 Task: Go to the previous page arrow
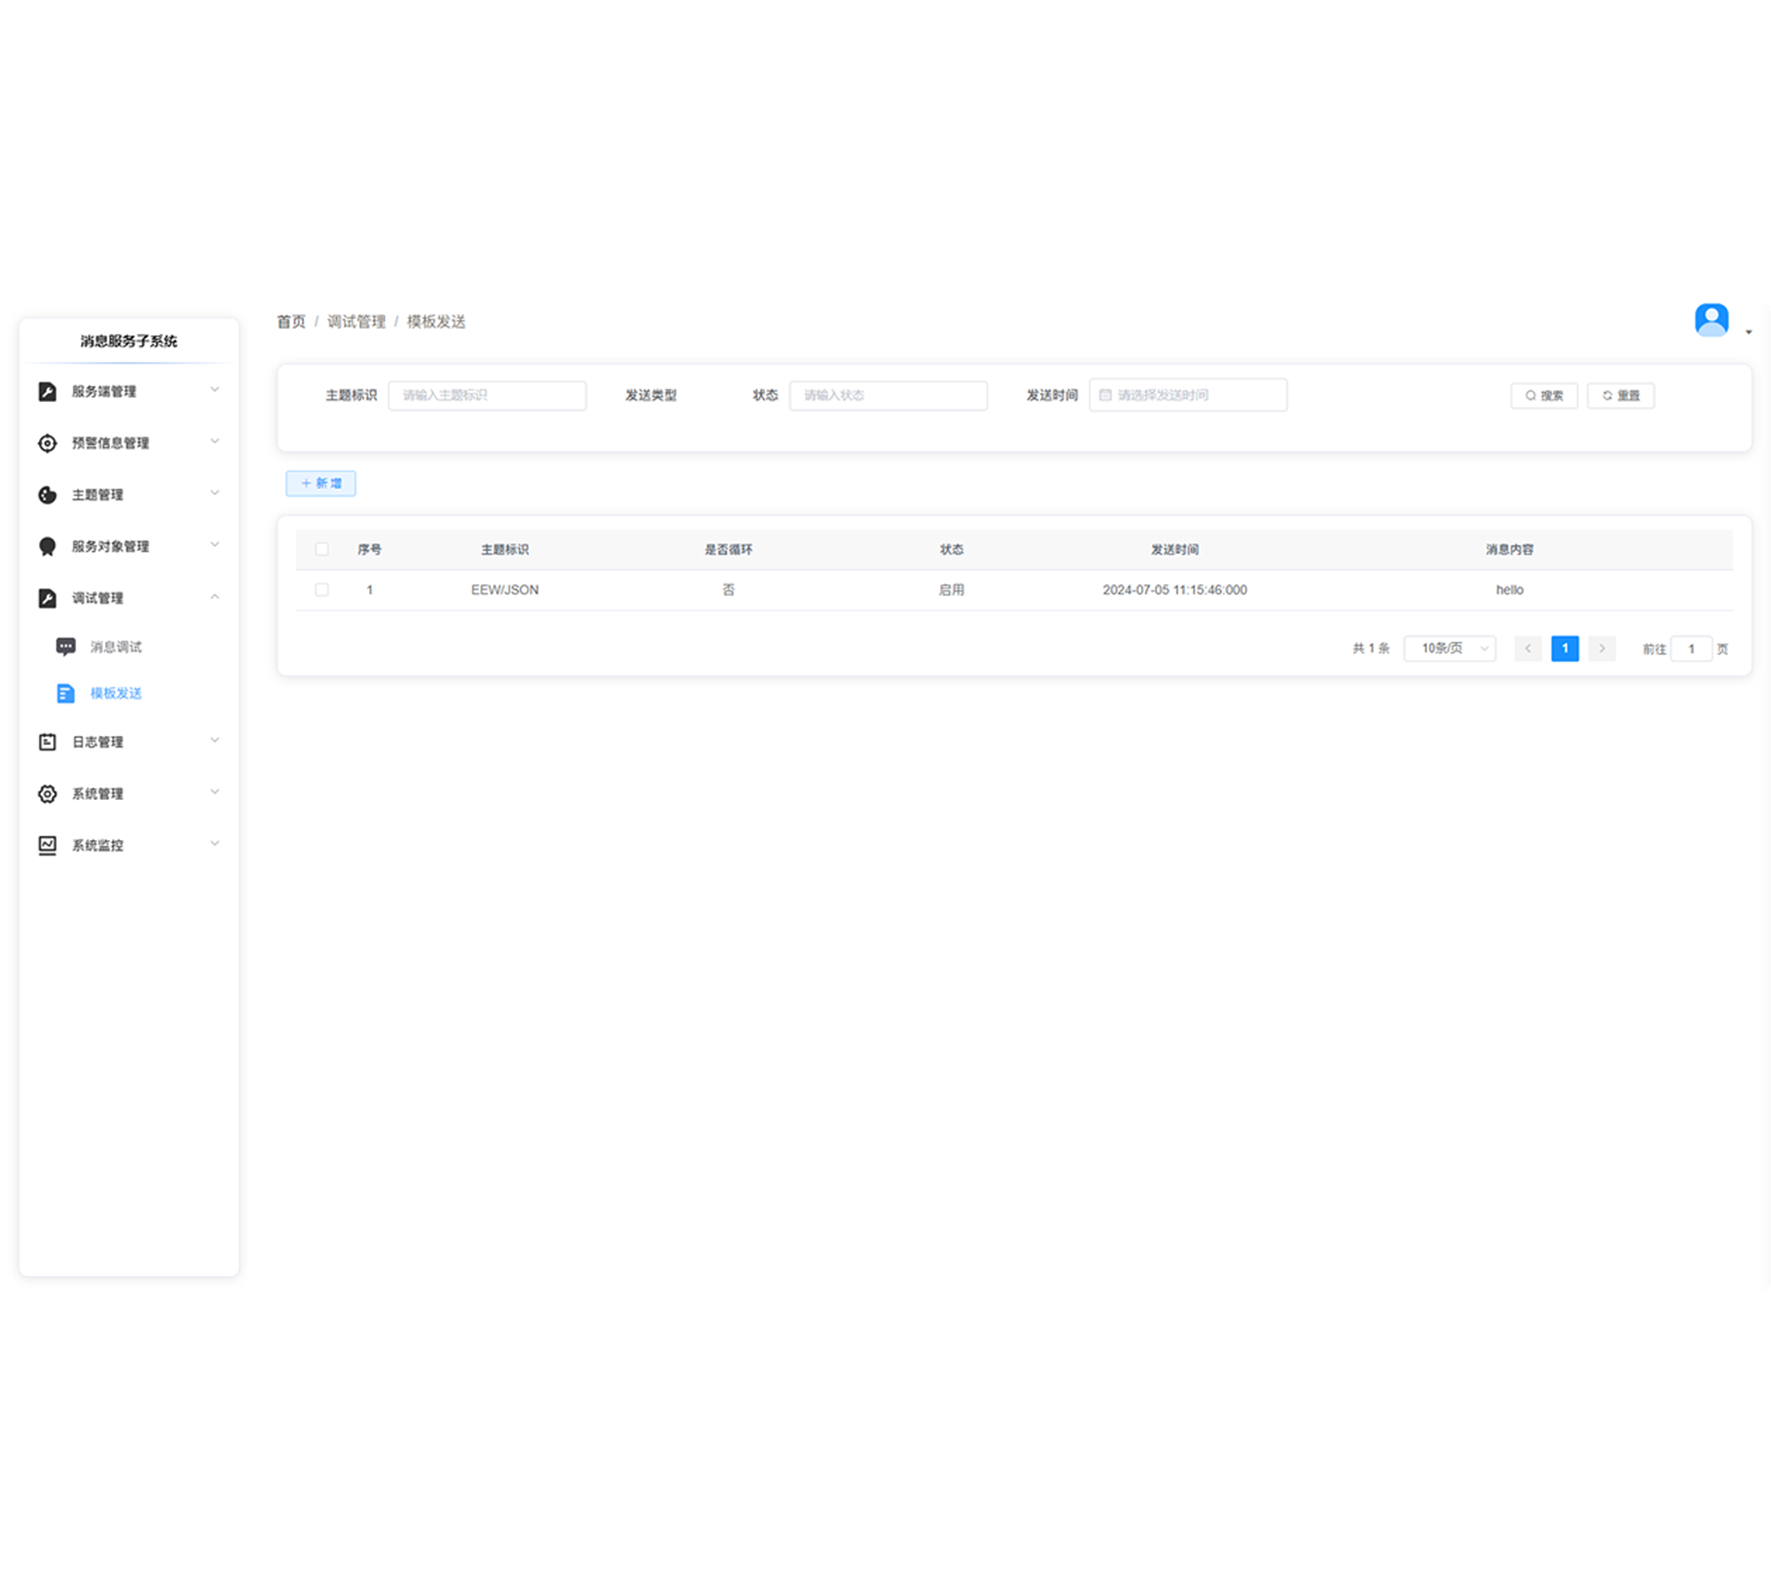[x=1528, y=649]
